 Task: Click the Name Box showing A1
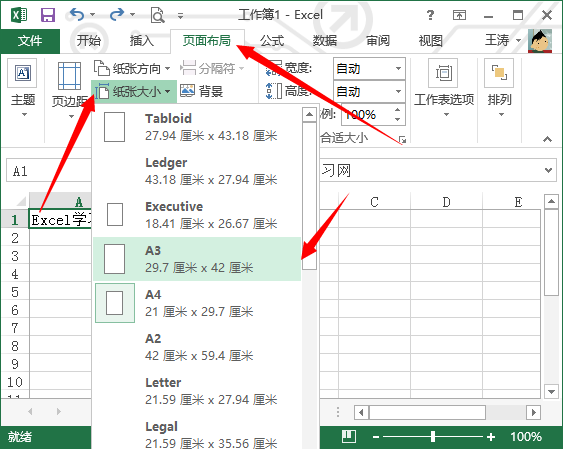coord(49,171)
